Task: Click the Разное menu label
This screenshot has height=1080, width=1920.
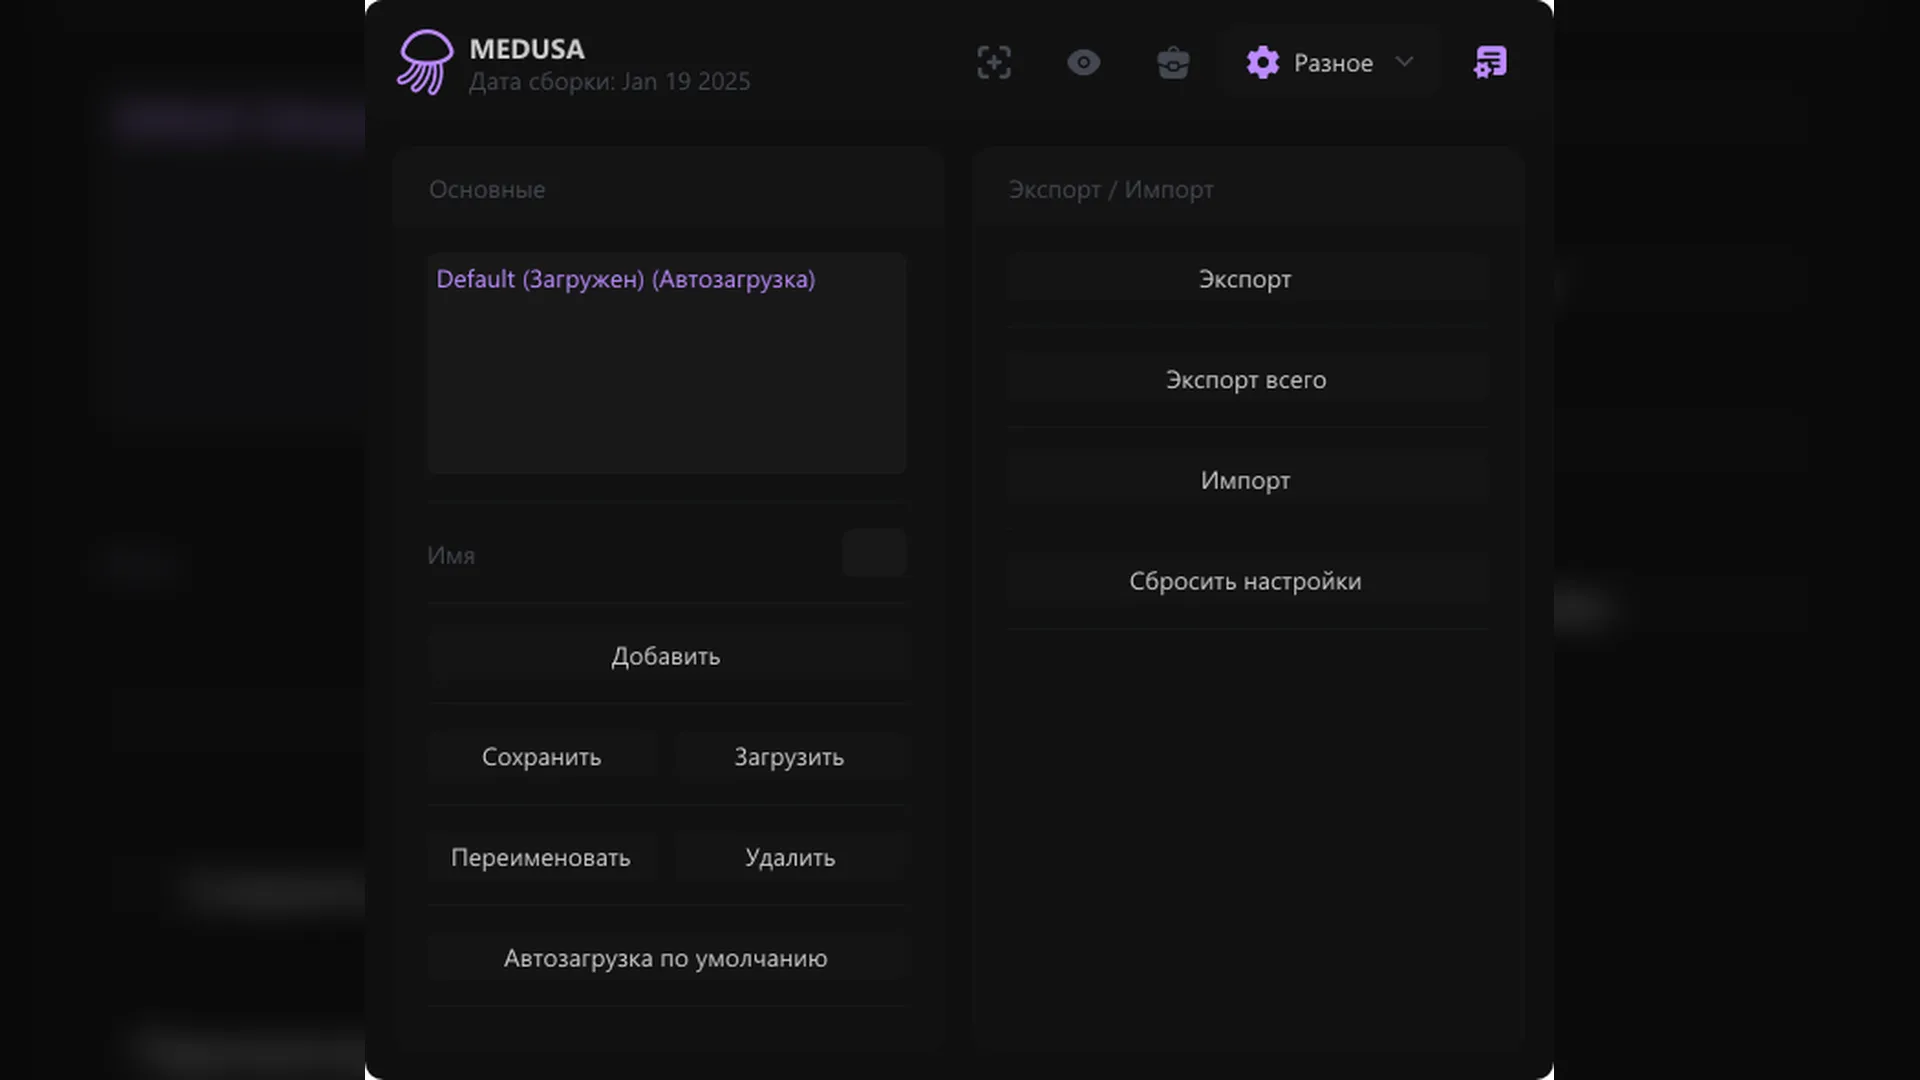Action: click(x=1333, y=63)
